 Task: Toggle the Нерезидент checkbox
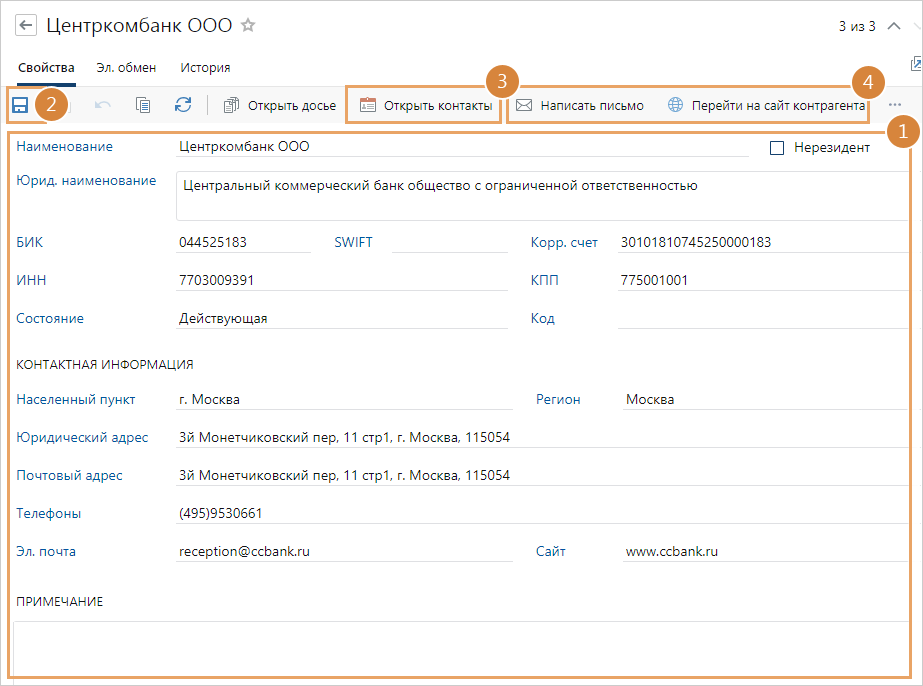click(x=777, y=148)
